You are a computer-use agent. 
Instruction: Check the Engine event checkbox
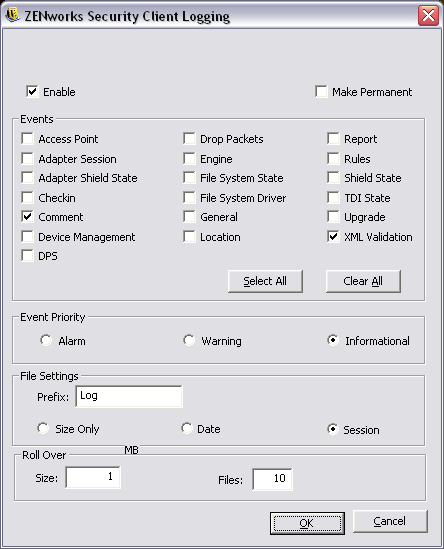click(189, 159)
